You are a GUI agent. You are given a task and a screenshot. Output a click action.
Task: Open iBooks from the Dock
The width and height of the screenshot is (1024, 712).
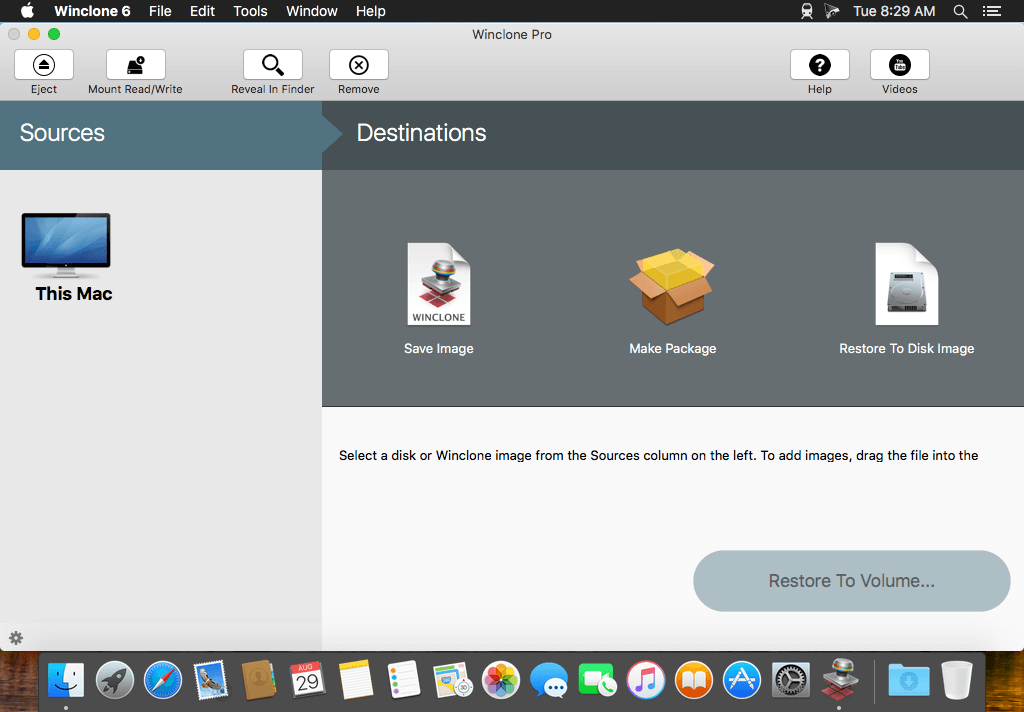694,680
